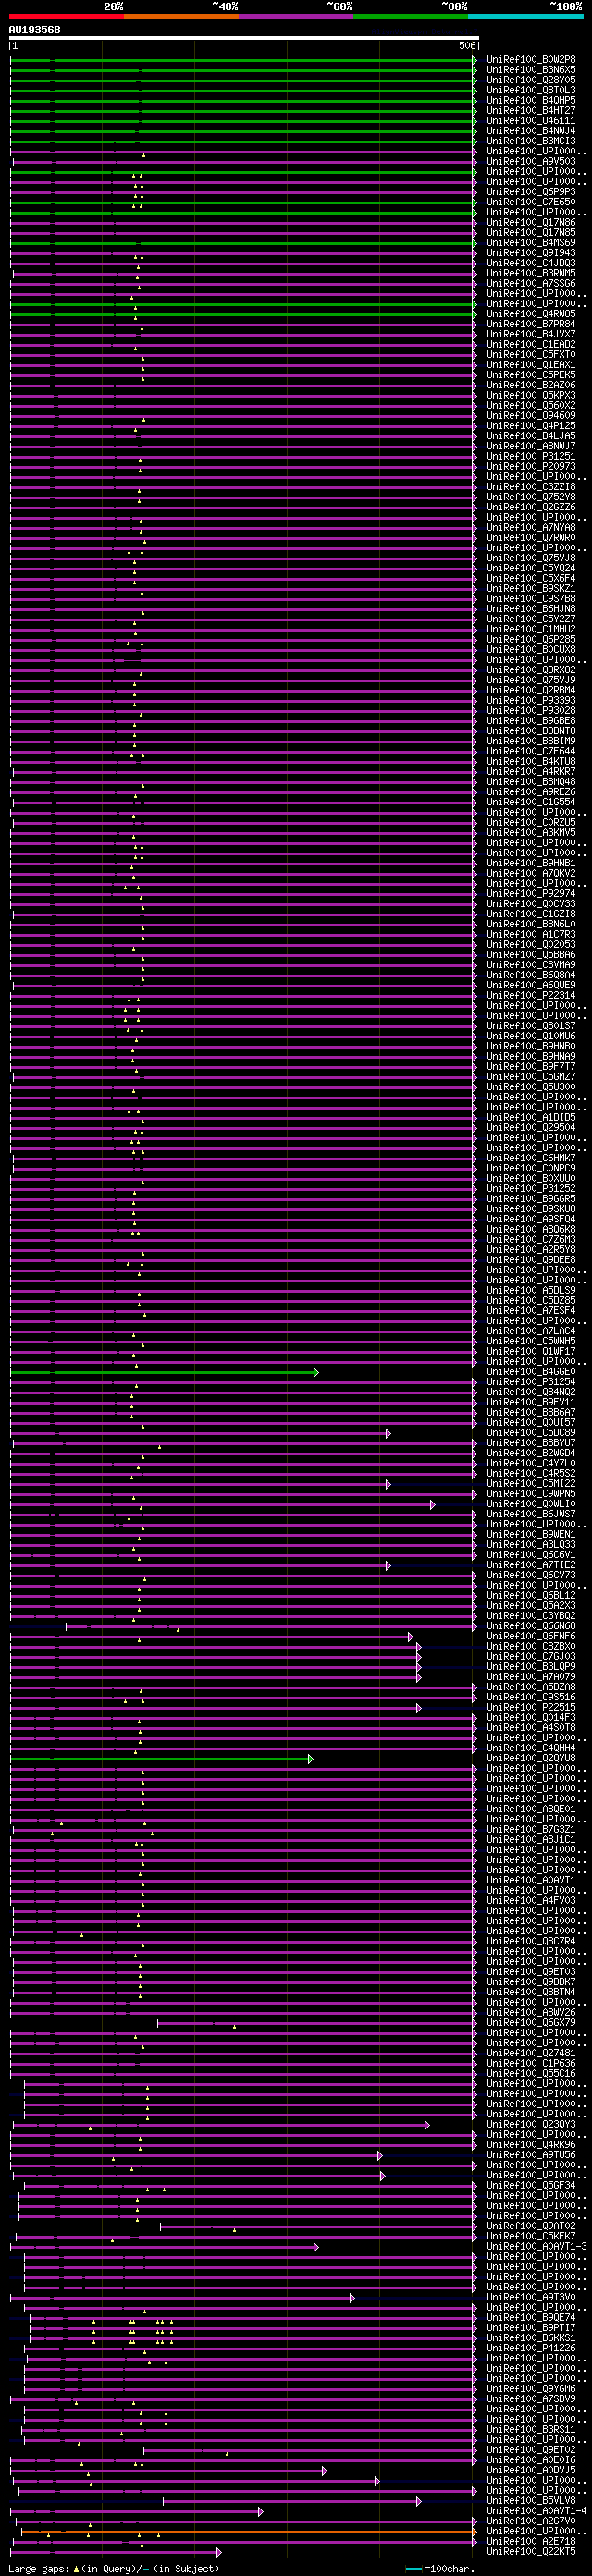Select UniRef100_Q17N85 label
Image resolution: width=592 pixels, height=2576 pixels.
point(531,233)
